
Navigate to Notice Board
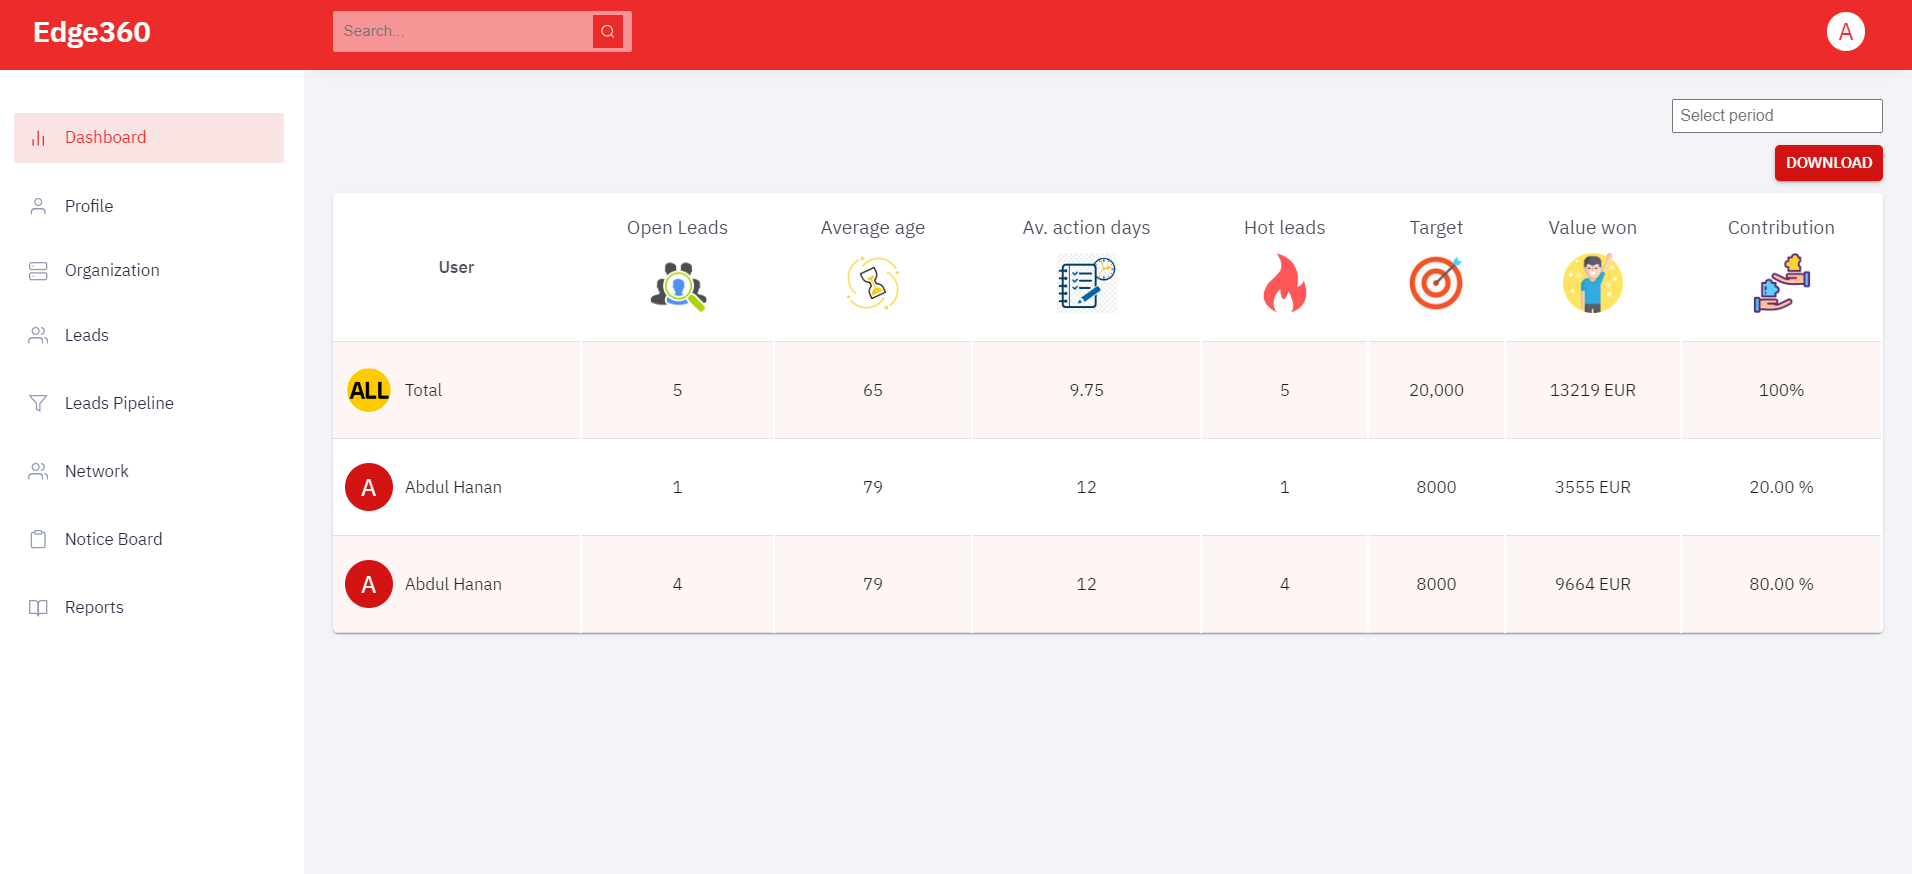coord(113,539)
